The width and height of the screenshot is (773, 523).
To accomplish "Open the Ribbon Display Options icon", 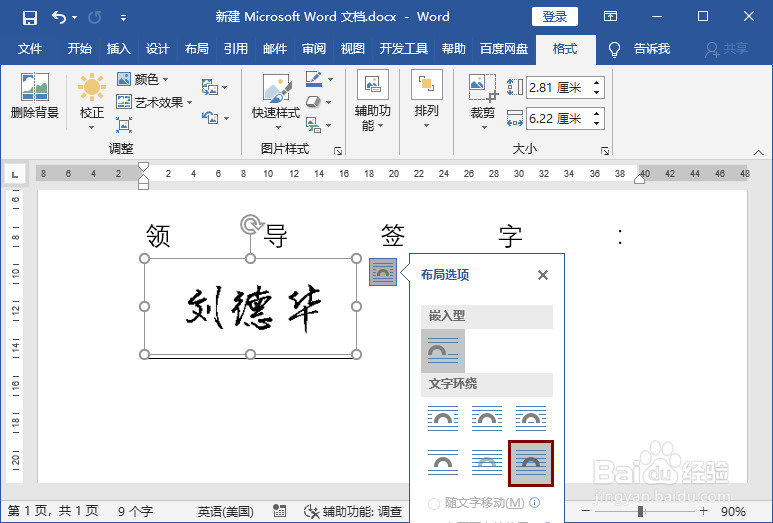I will tap(610, 16).
